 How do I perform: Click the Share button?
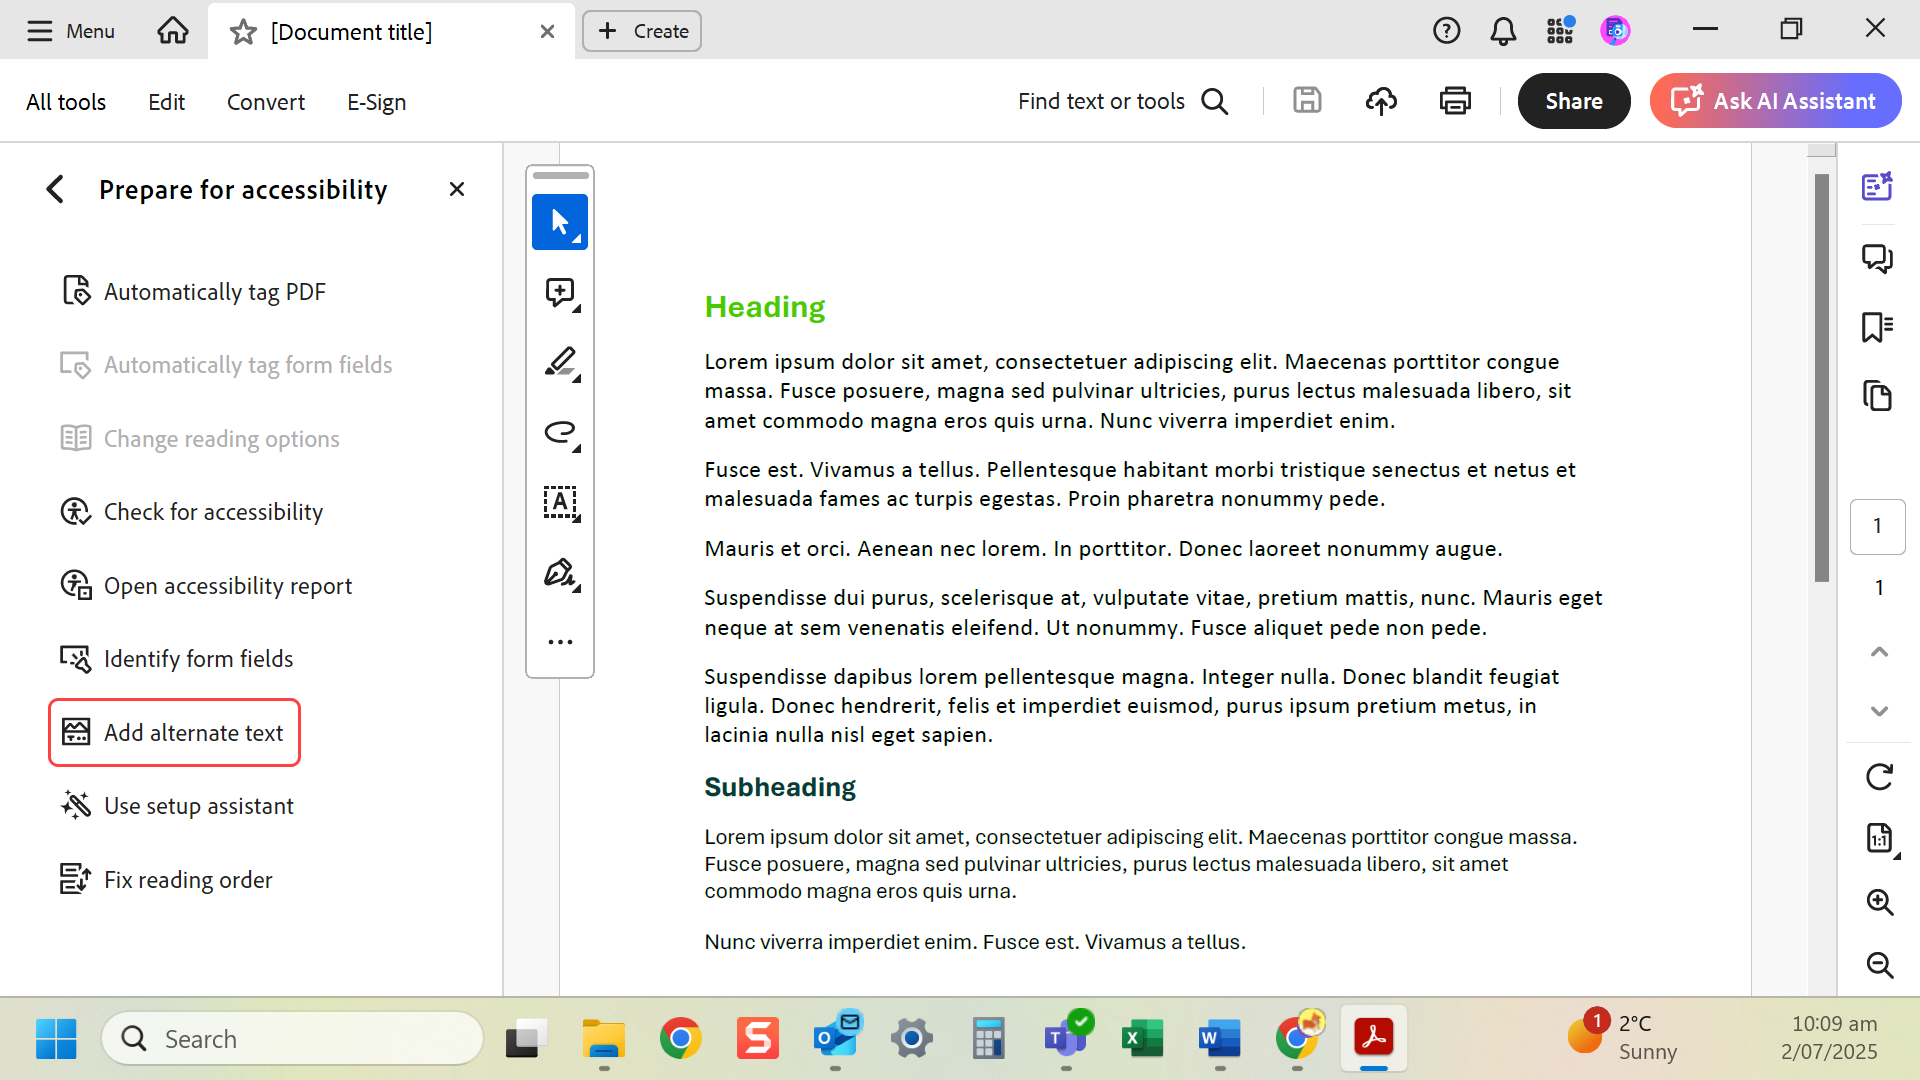tap(1574, 101)
